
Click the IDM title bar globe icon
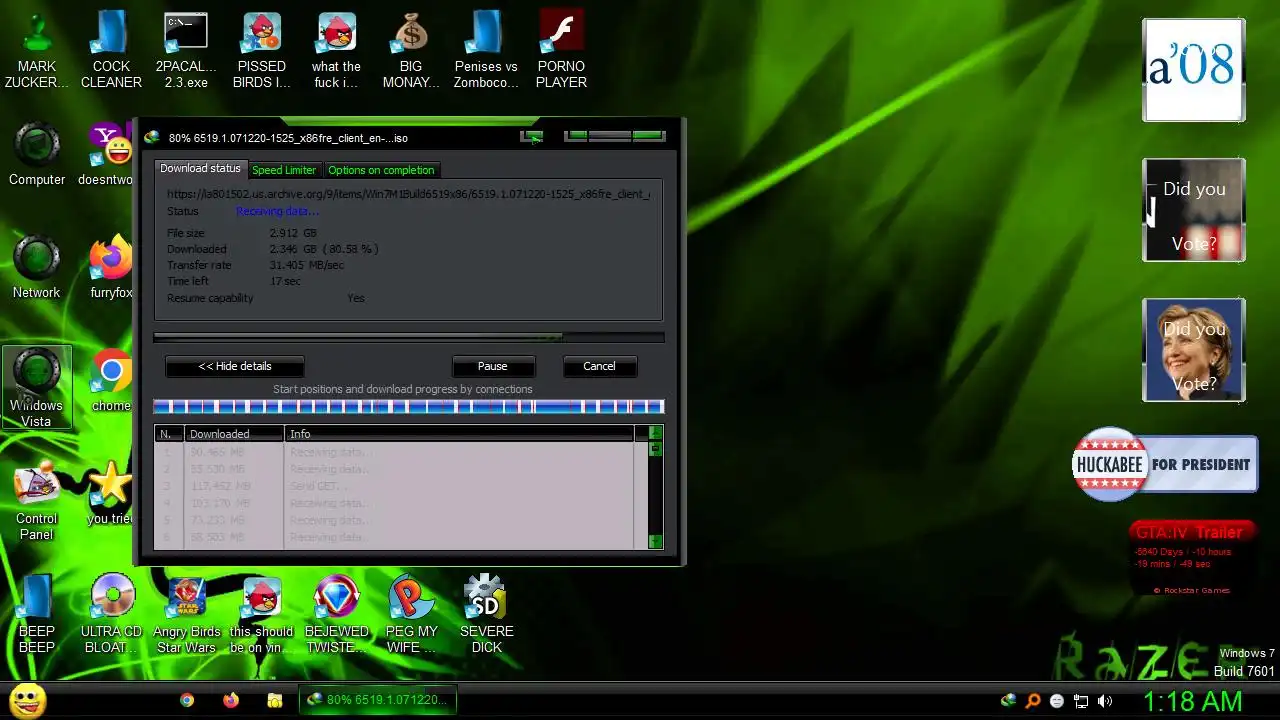(x=152, y=138)
